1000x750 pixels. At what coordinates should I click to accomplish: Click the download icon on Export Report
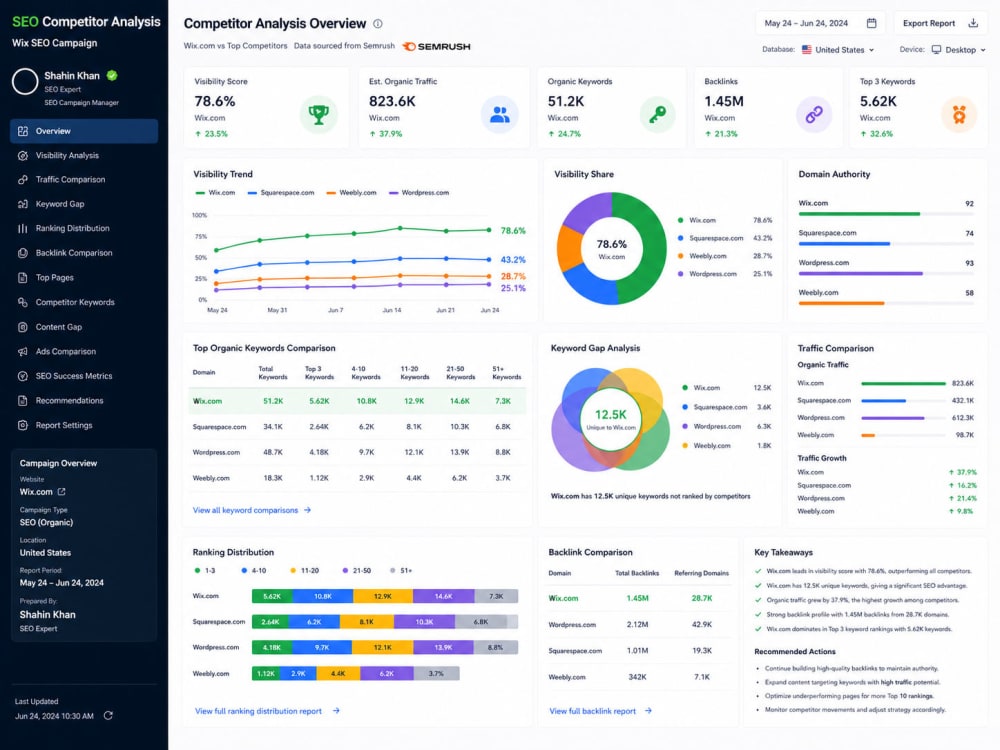tap(973, 23)
